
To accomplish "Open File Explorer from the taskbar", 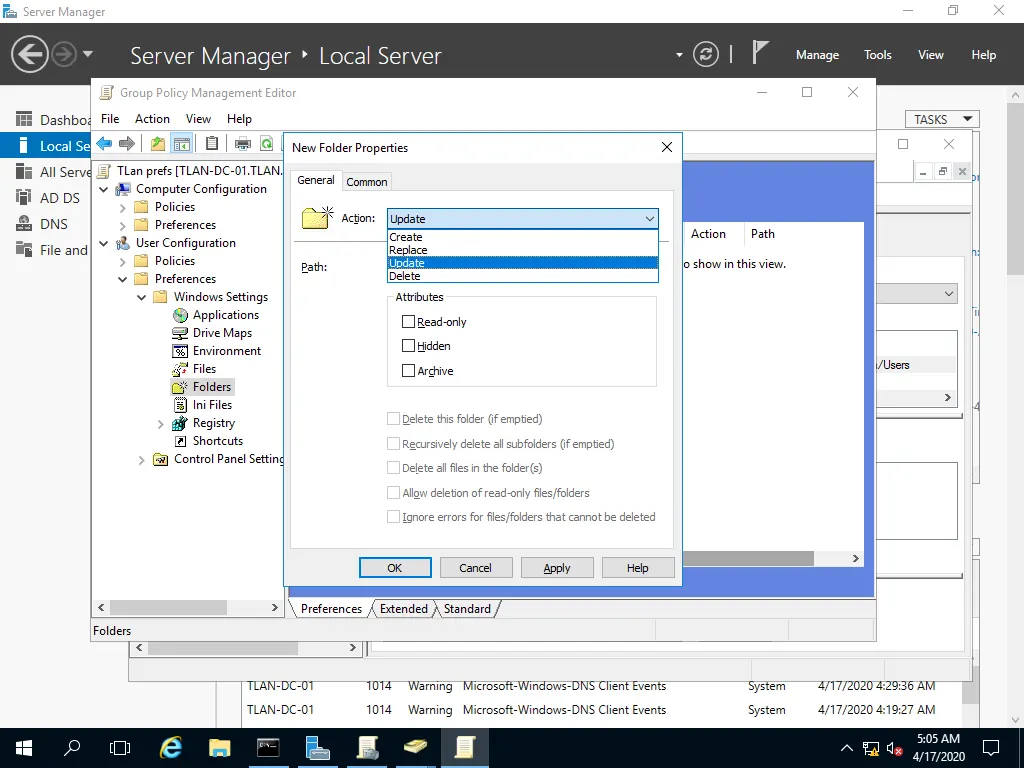I will pyautogui.click(x=219, y=747).
